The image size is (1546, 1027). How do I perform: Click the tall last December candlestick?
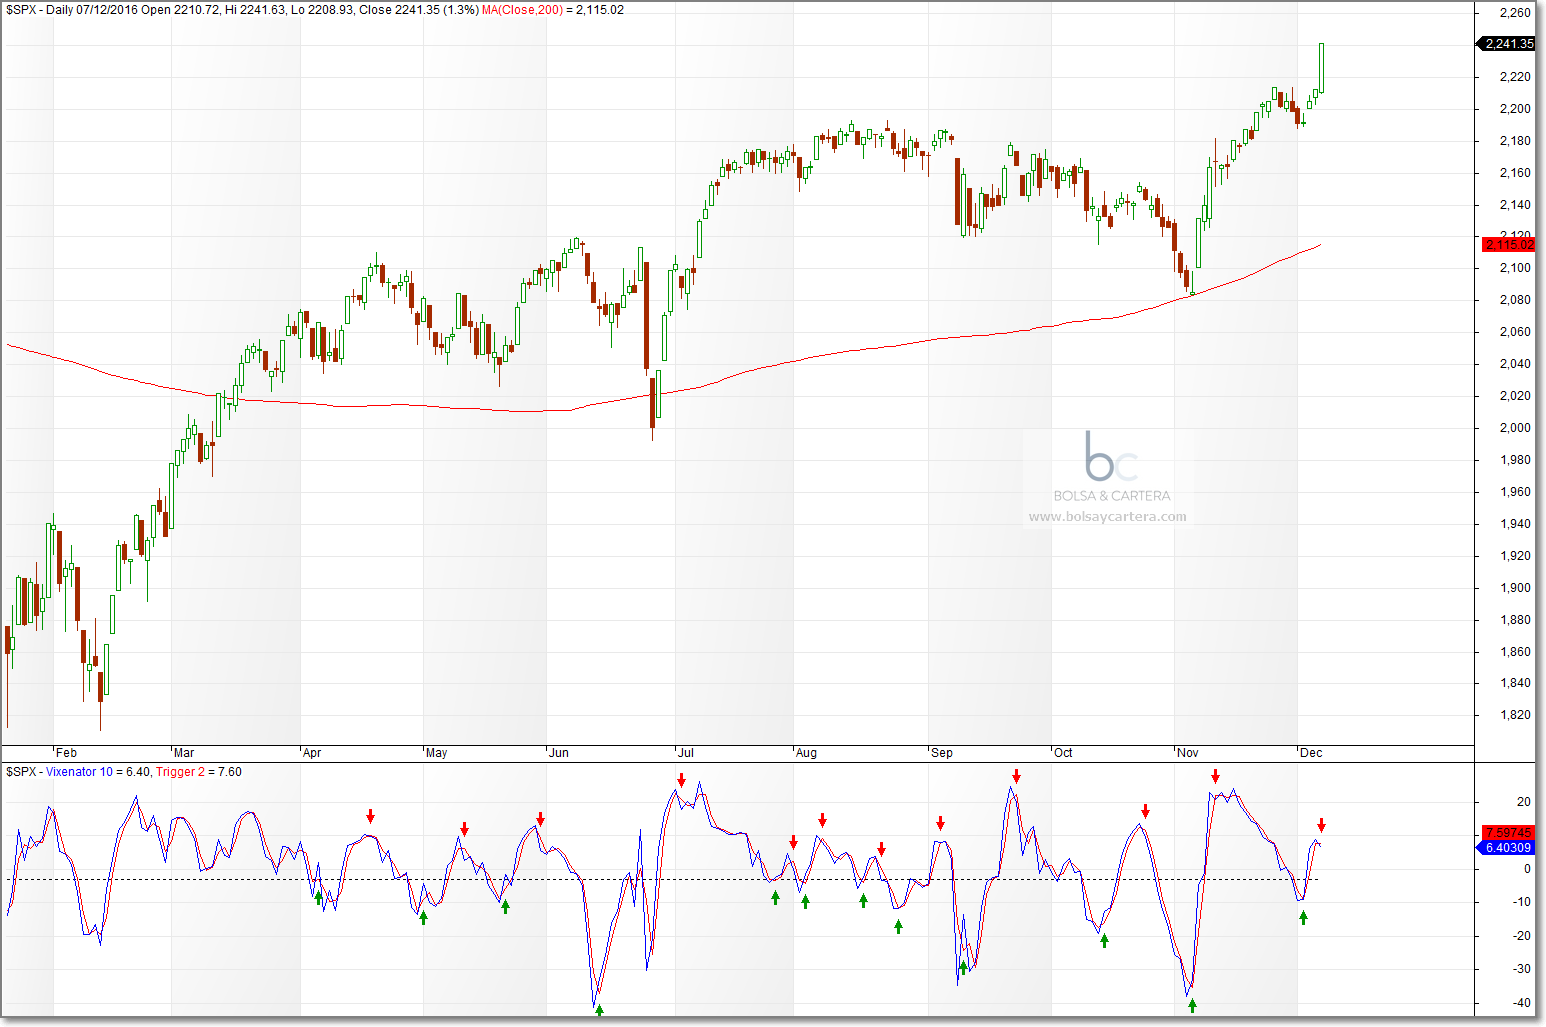coord(1322,67)
